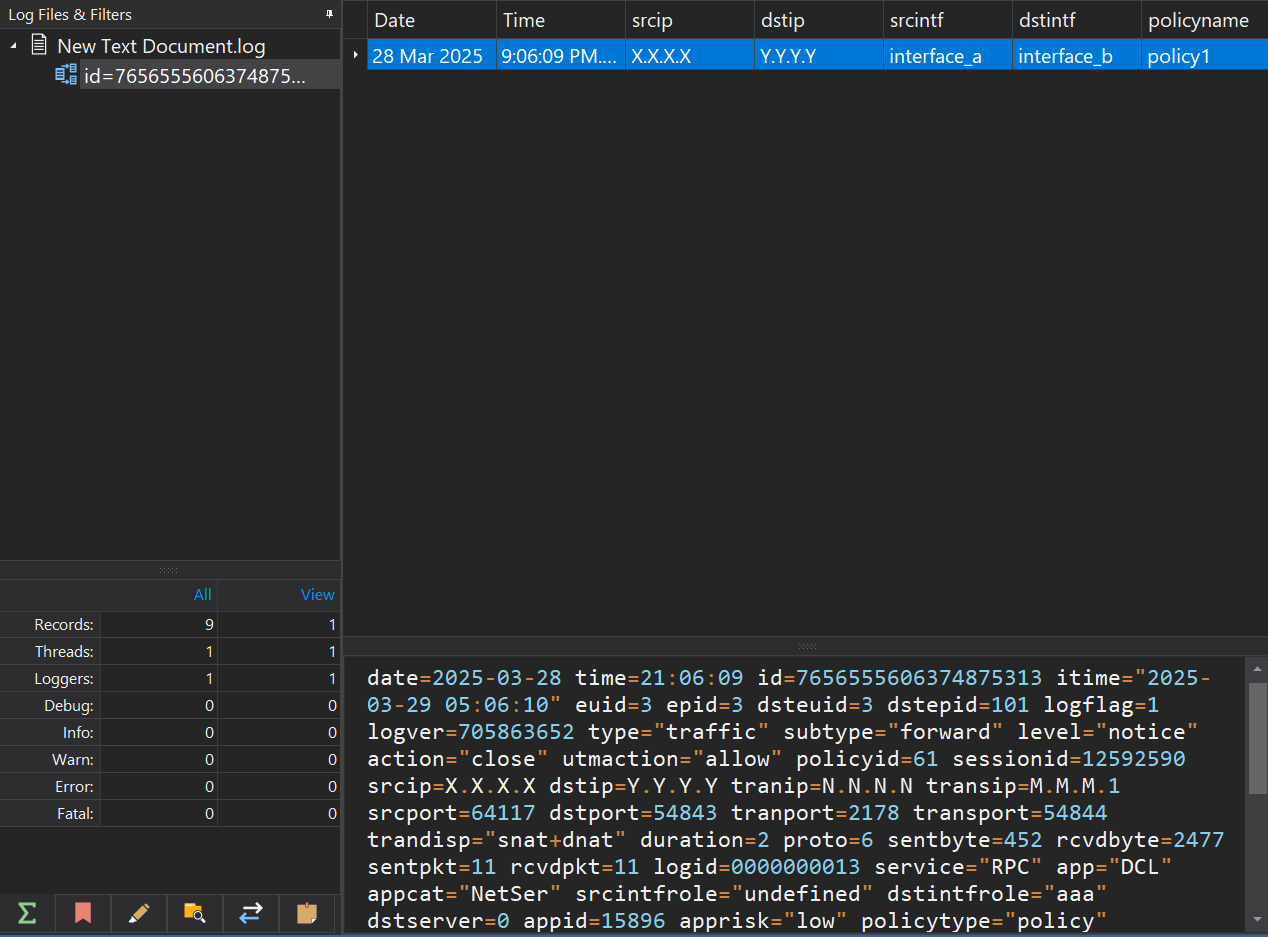Sort by the Date column header
Viewport: 1268px width, 937px height.
(431, 20)
